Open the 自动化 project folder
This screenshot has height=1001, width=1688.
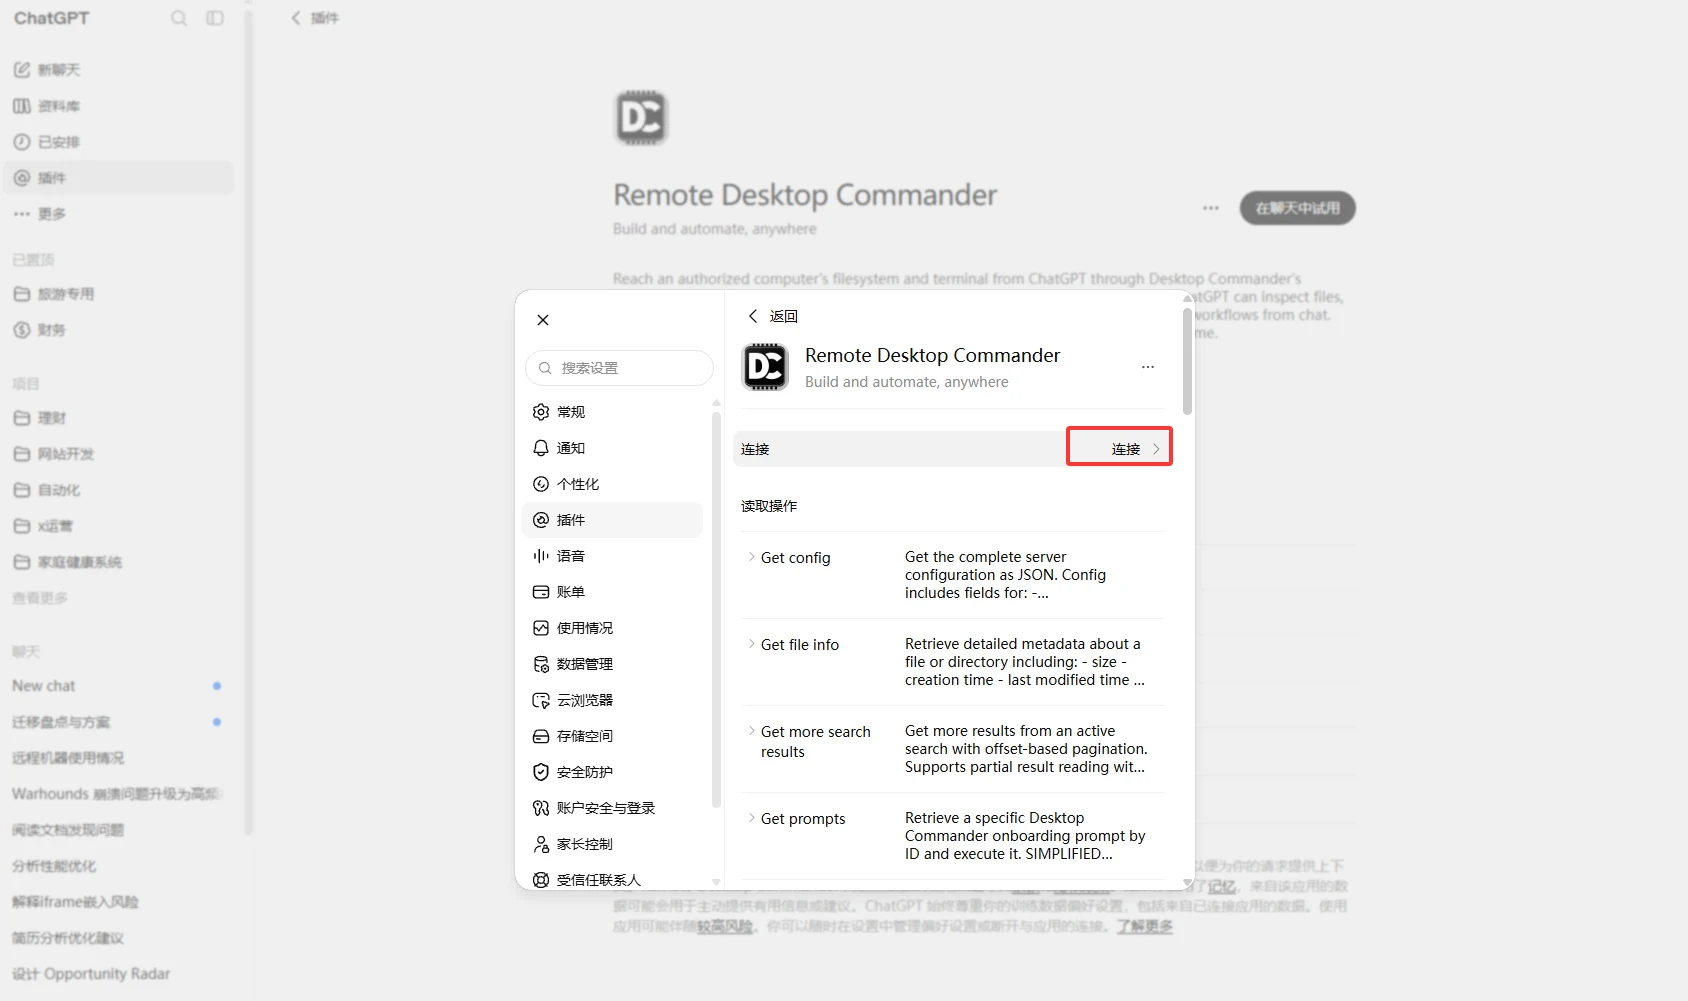click(118, 490)
